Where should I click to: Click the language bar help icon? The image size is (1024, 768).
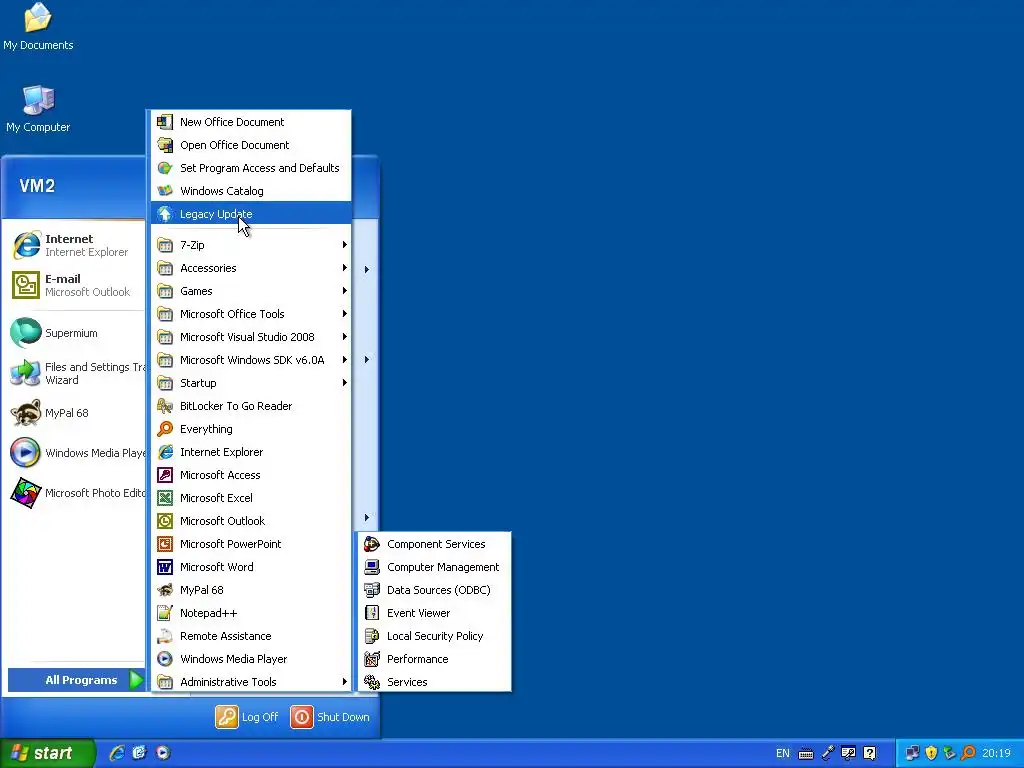(x=869, y=753)
